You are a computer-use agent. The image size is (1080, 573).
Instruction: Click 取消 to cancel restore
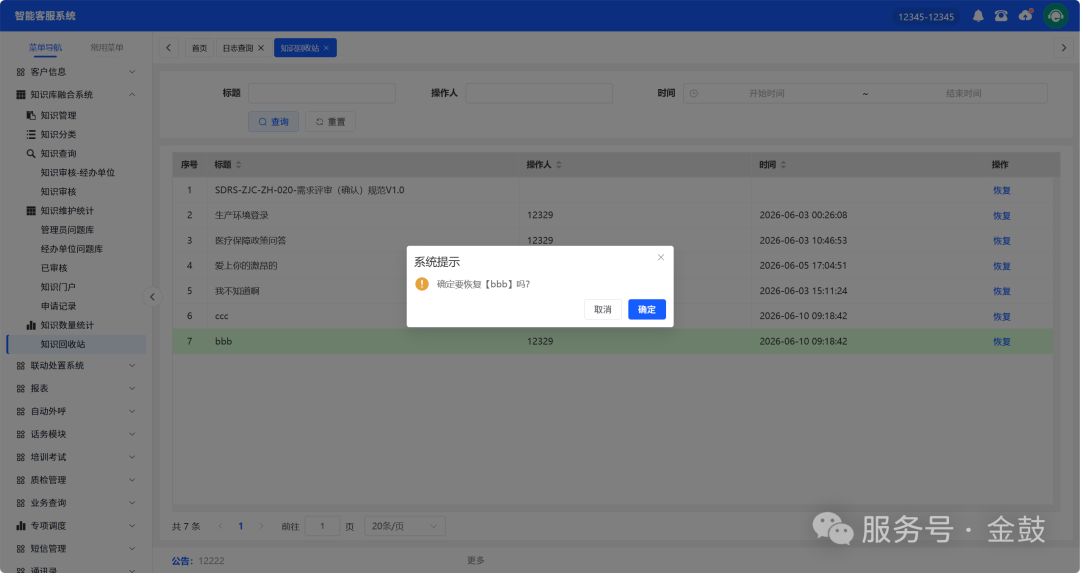tap(603, 309)
